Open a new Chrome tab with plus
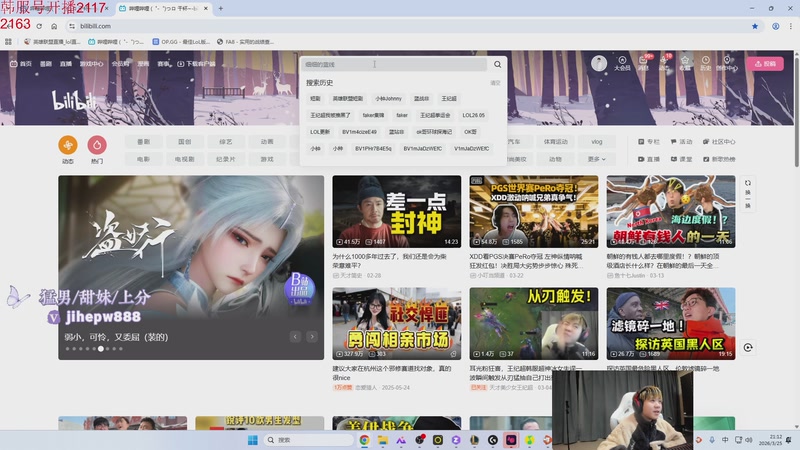This screenshot has height=450, width=800. [221, 8]
